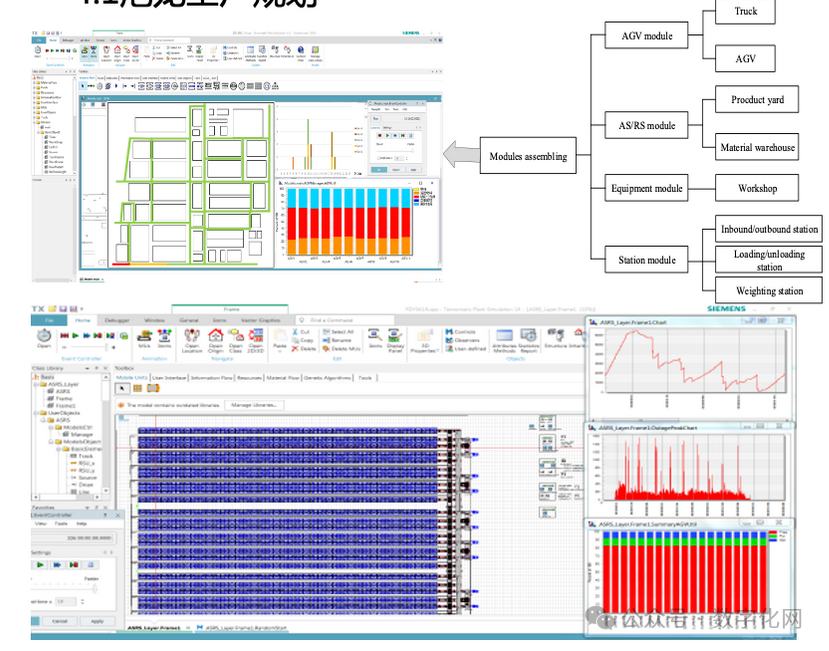Viewport: 829px width, 651px height.
Task: Click the Open Origin icon in the lower ribbon
Action: click(215, 338)
